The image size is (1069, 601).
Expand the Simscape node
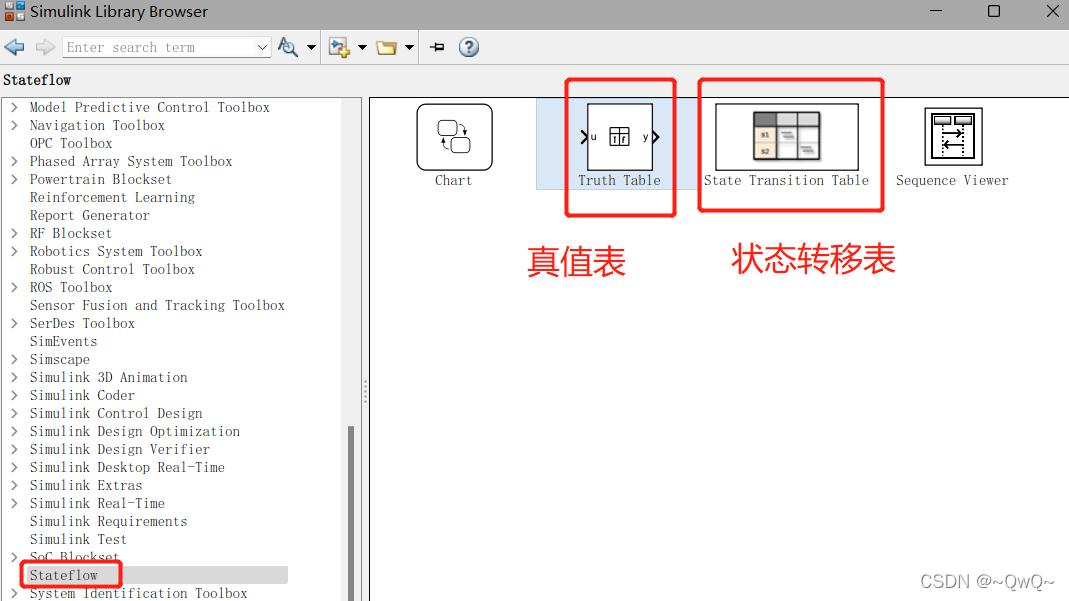[x=14, y=359]
